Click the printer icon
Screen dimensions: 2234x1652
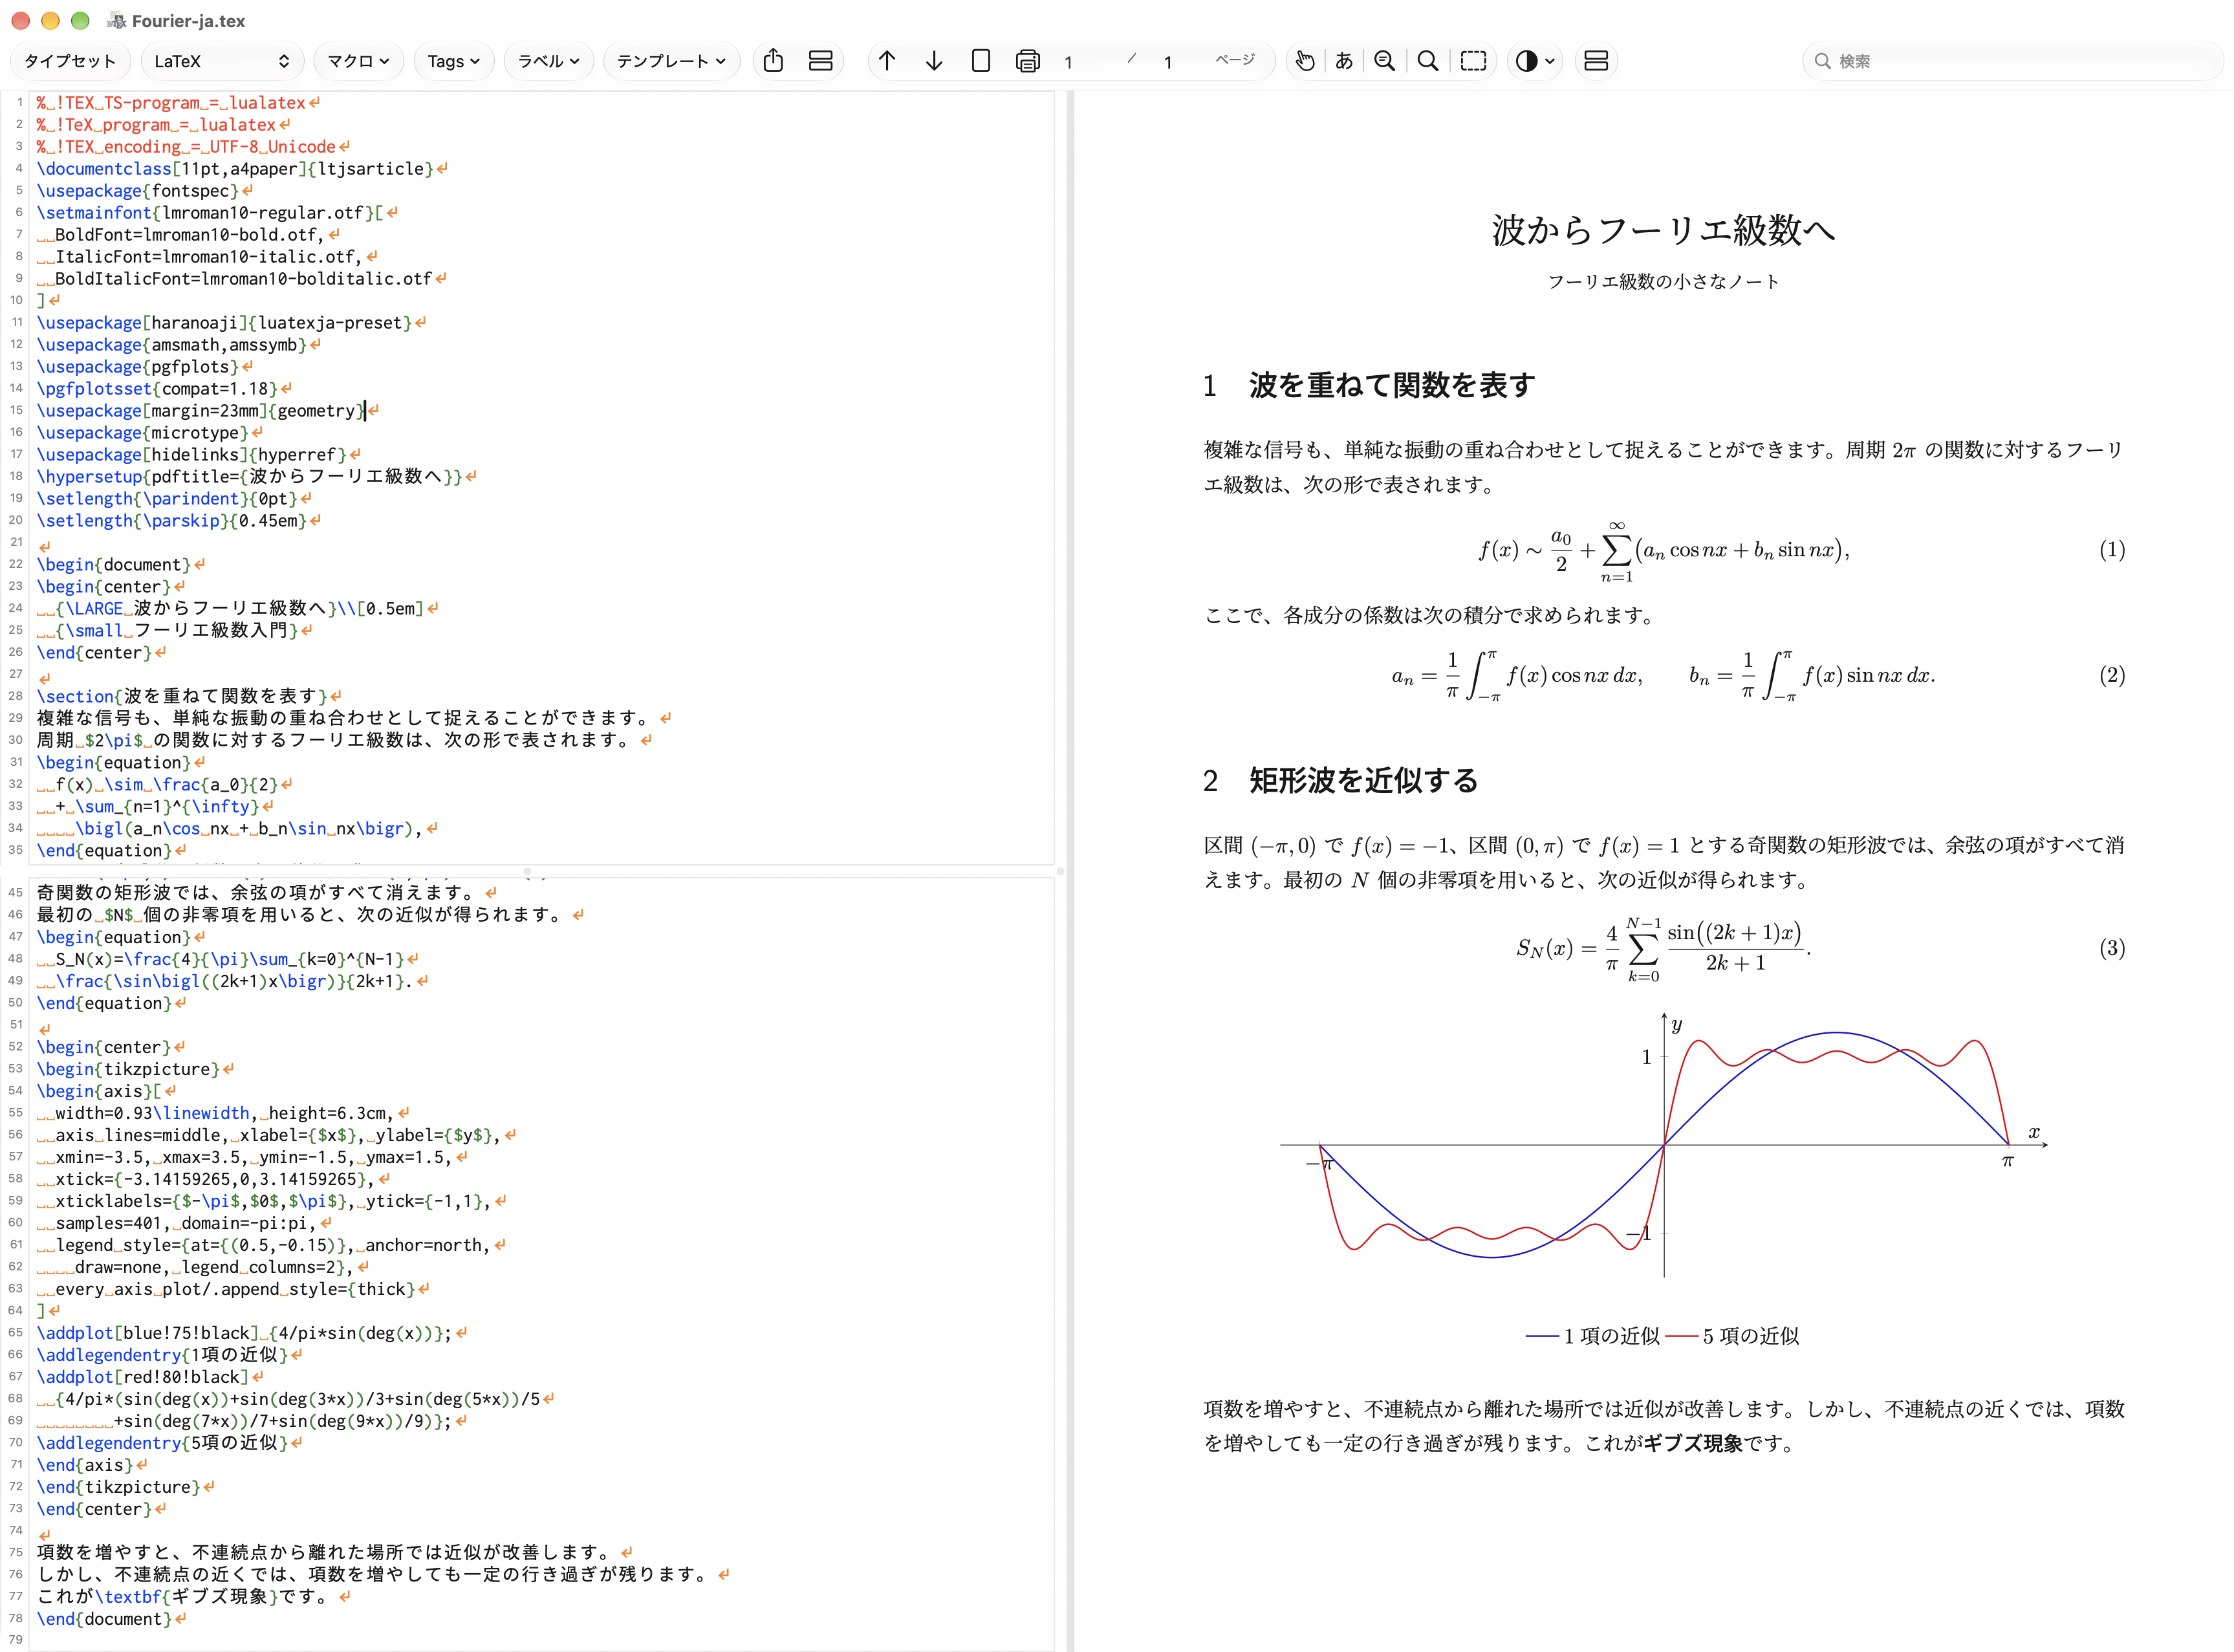pyautogui.click(x=1028, y=61)
